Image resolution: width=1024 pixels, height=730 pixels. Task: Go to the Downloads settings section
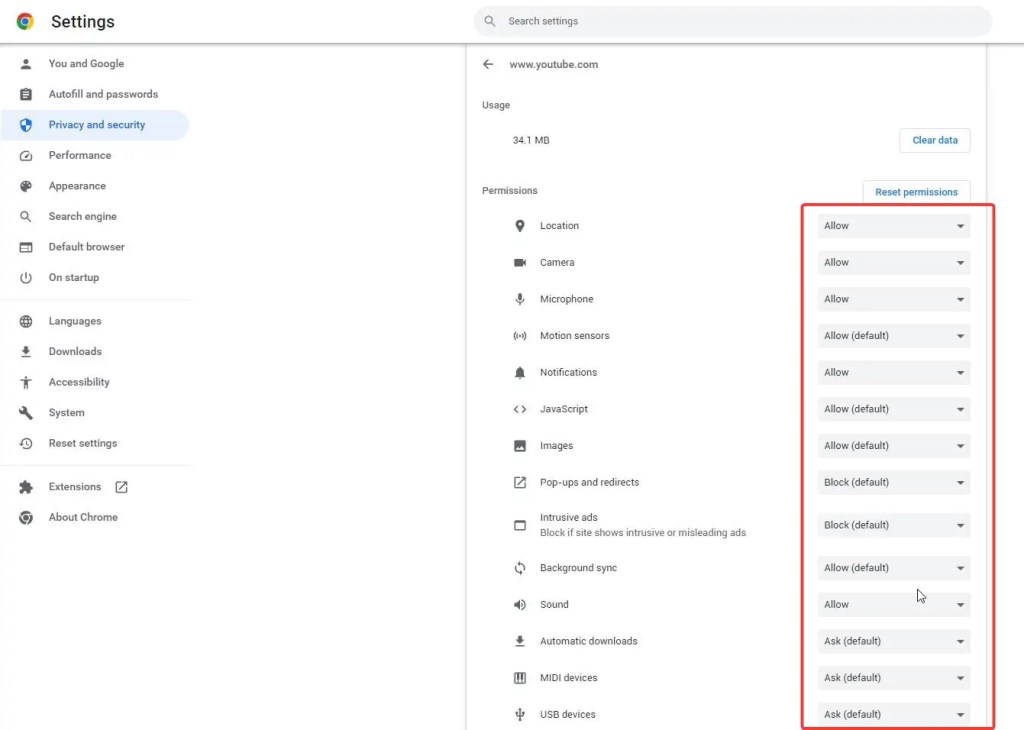pos(75,352)
